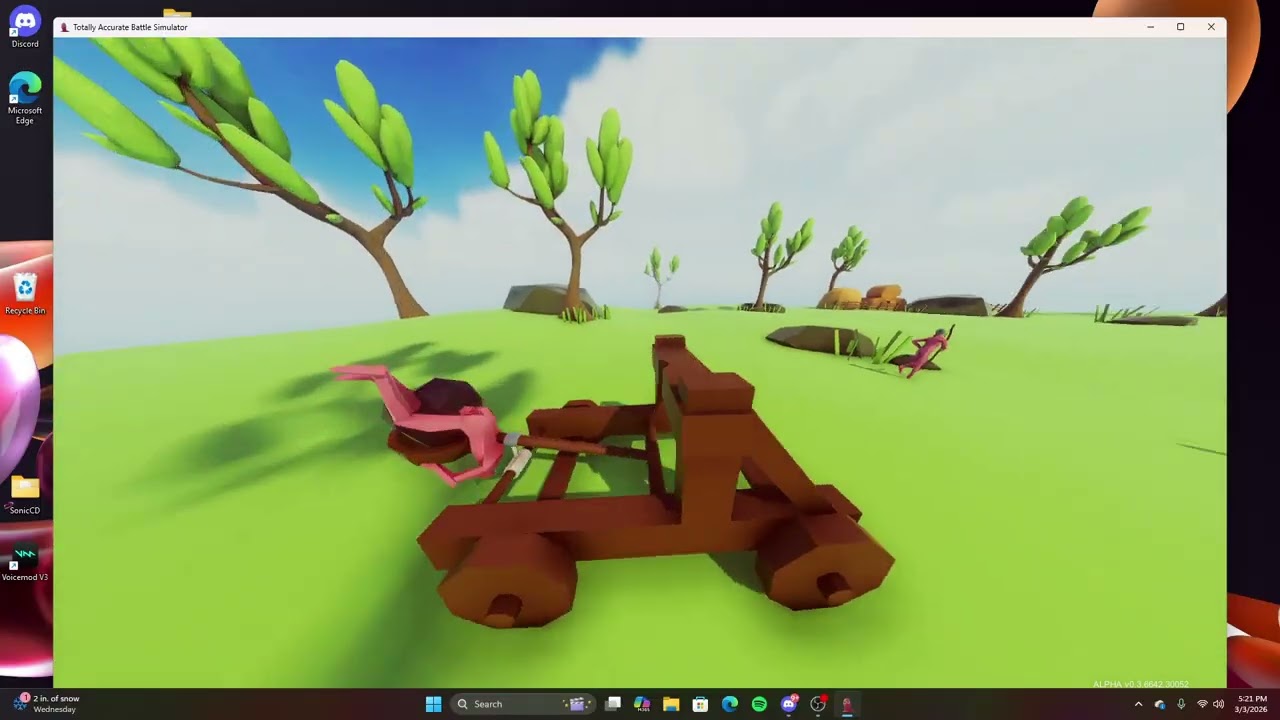This screenshot has height=720, width=1280.
Task: Open Microsoft 365 from the taskbar
Action: (642, 704)
